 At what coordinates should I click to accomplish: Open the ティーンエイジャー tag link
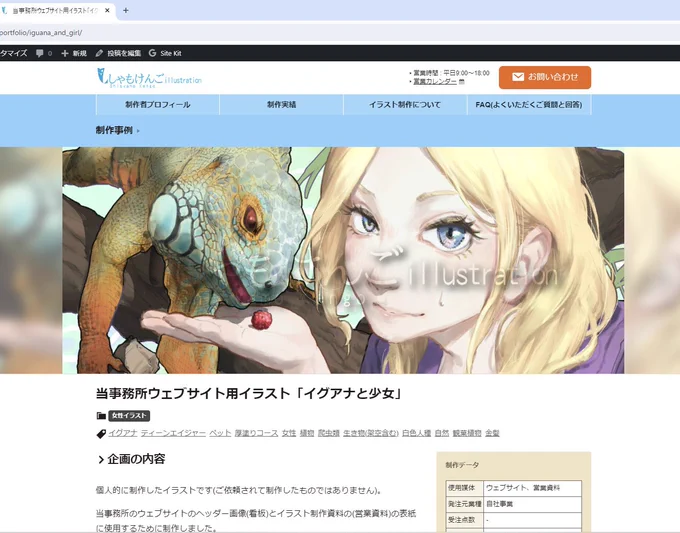click(173, 433)
